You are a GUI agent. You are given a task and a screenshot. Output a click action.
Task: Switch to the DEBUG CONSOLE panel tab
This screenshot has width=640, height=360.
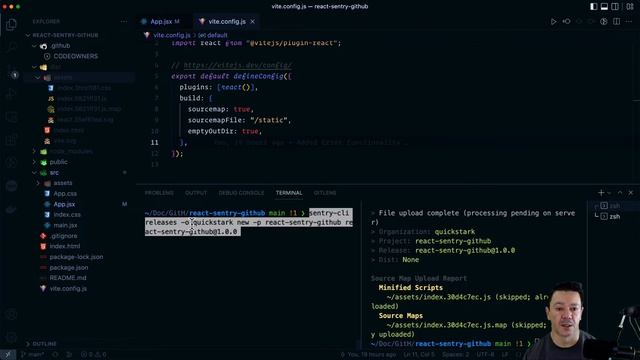tap(241, 193)
